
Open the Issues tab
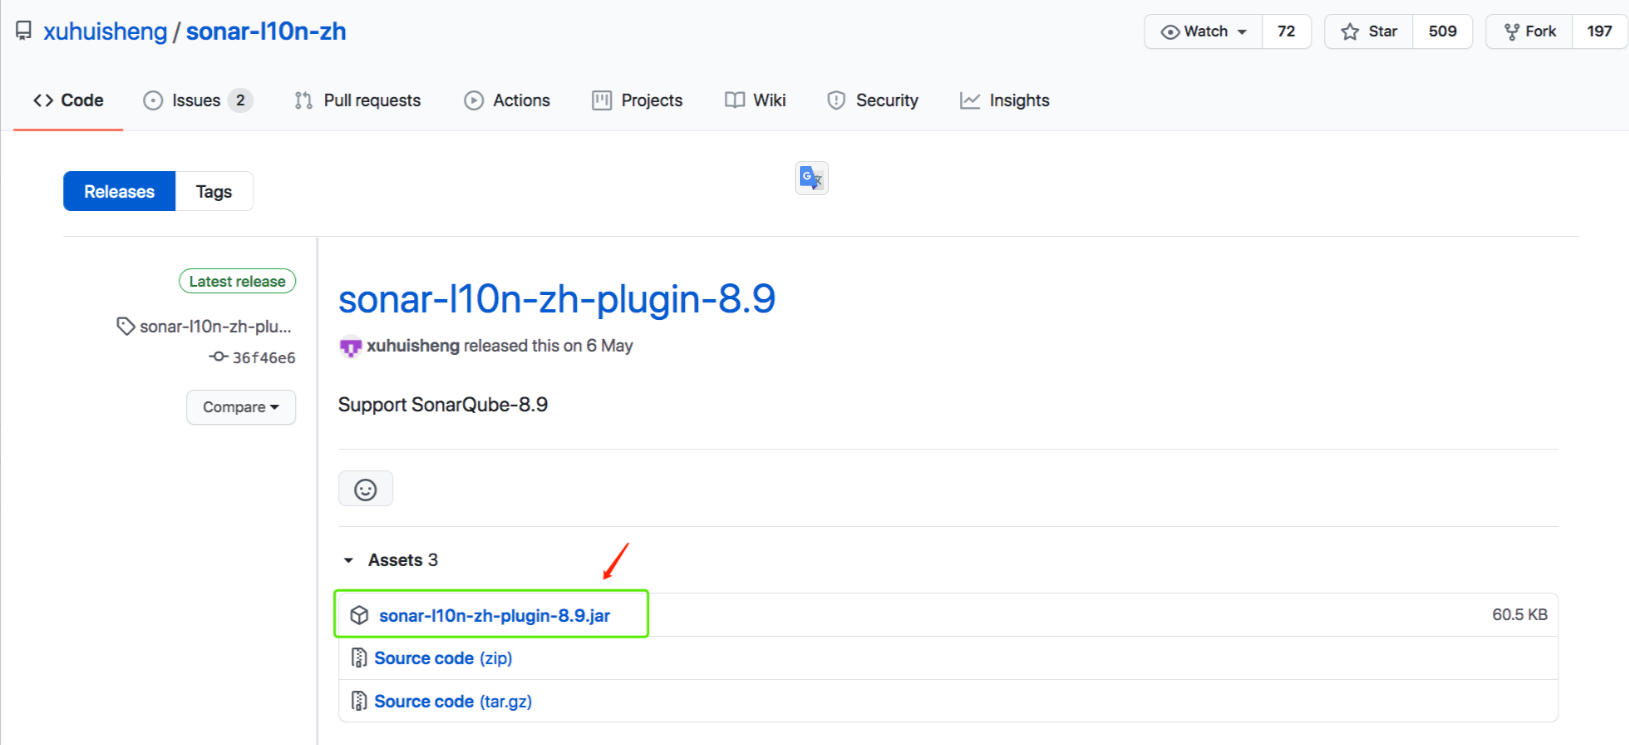(x=196, y=100)
